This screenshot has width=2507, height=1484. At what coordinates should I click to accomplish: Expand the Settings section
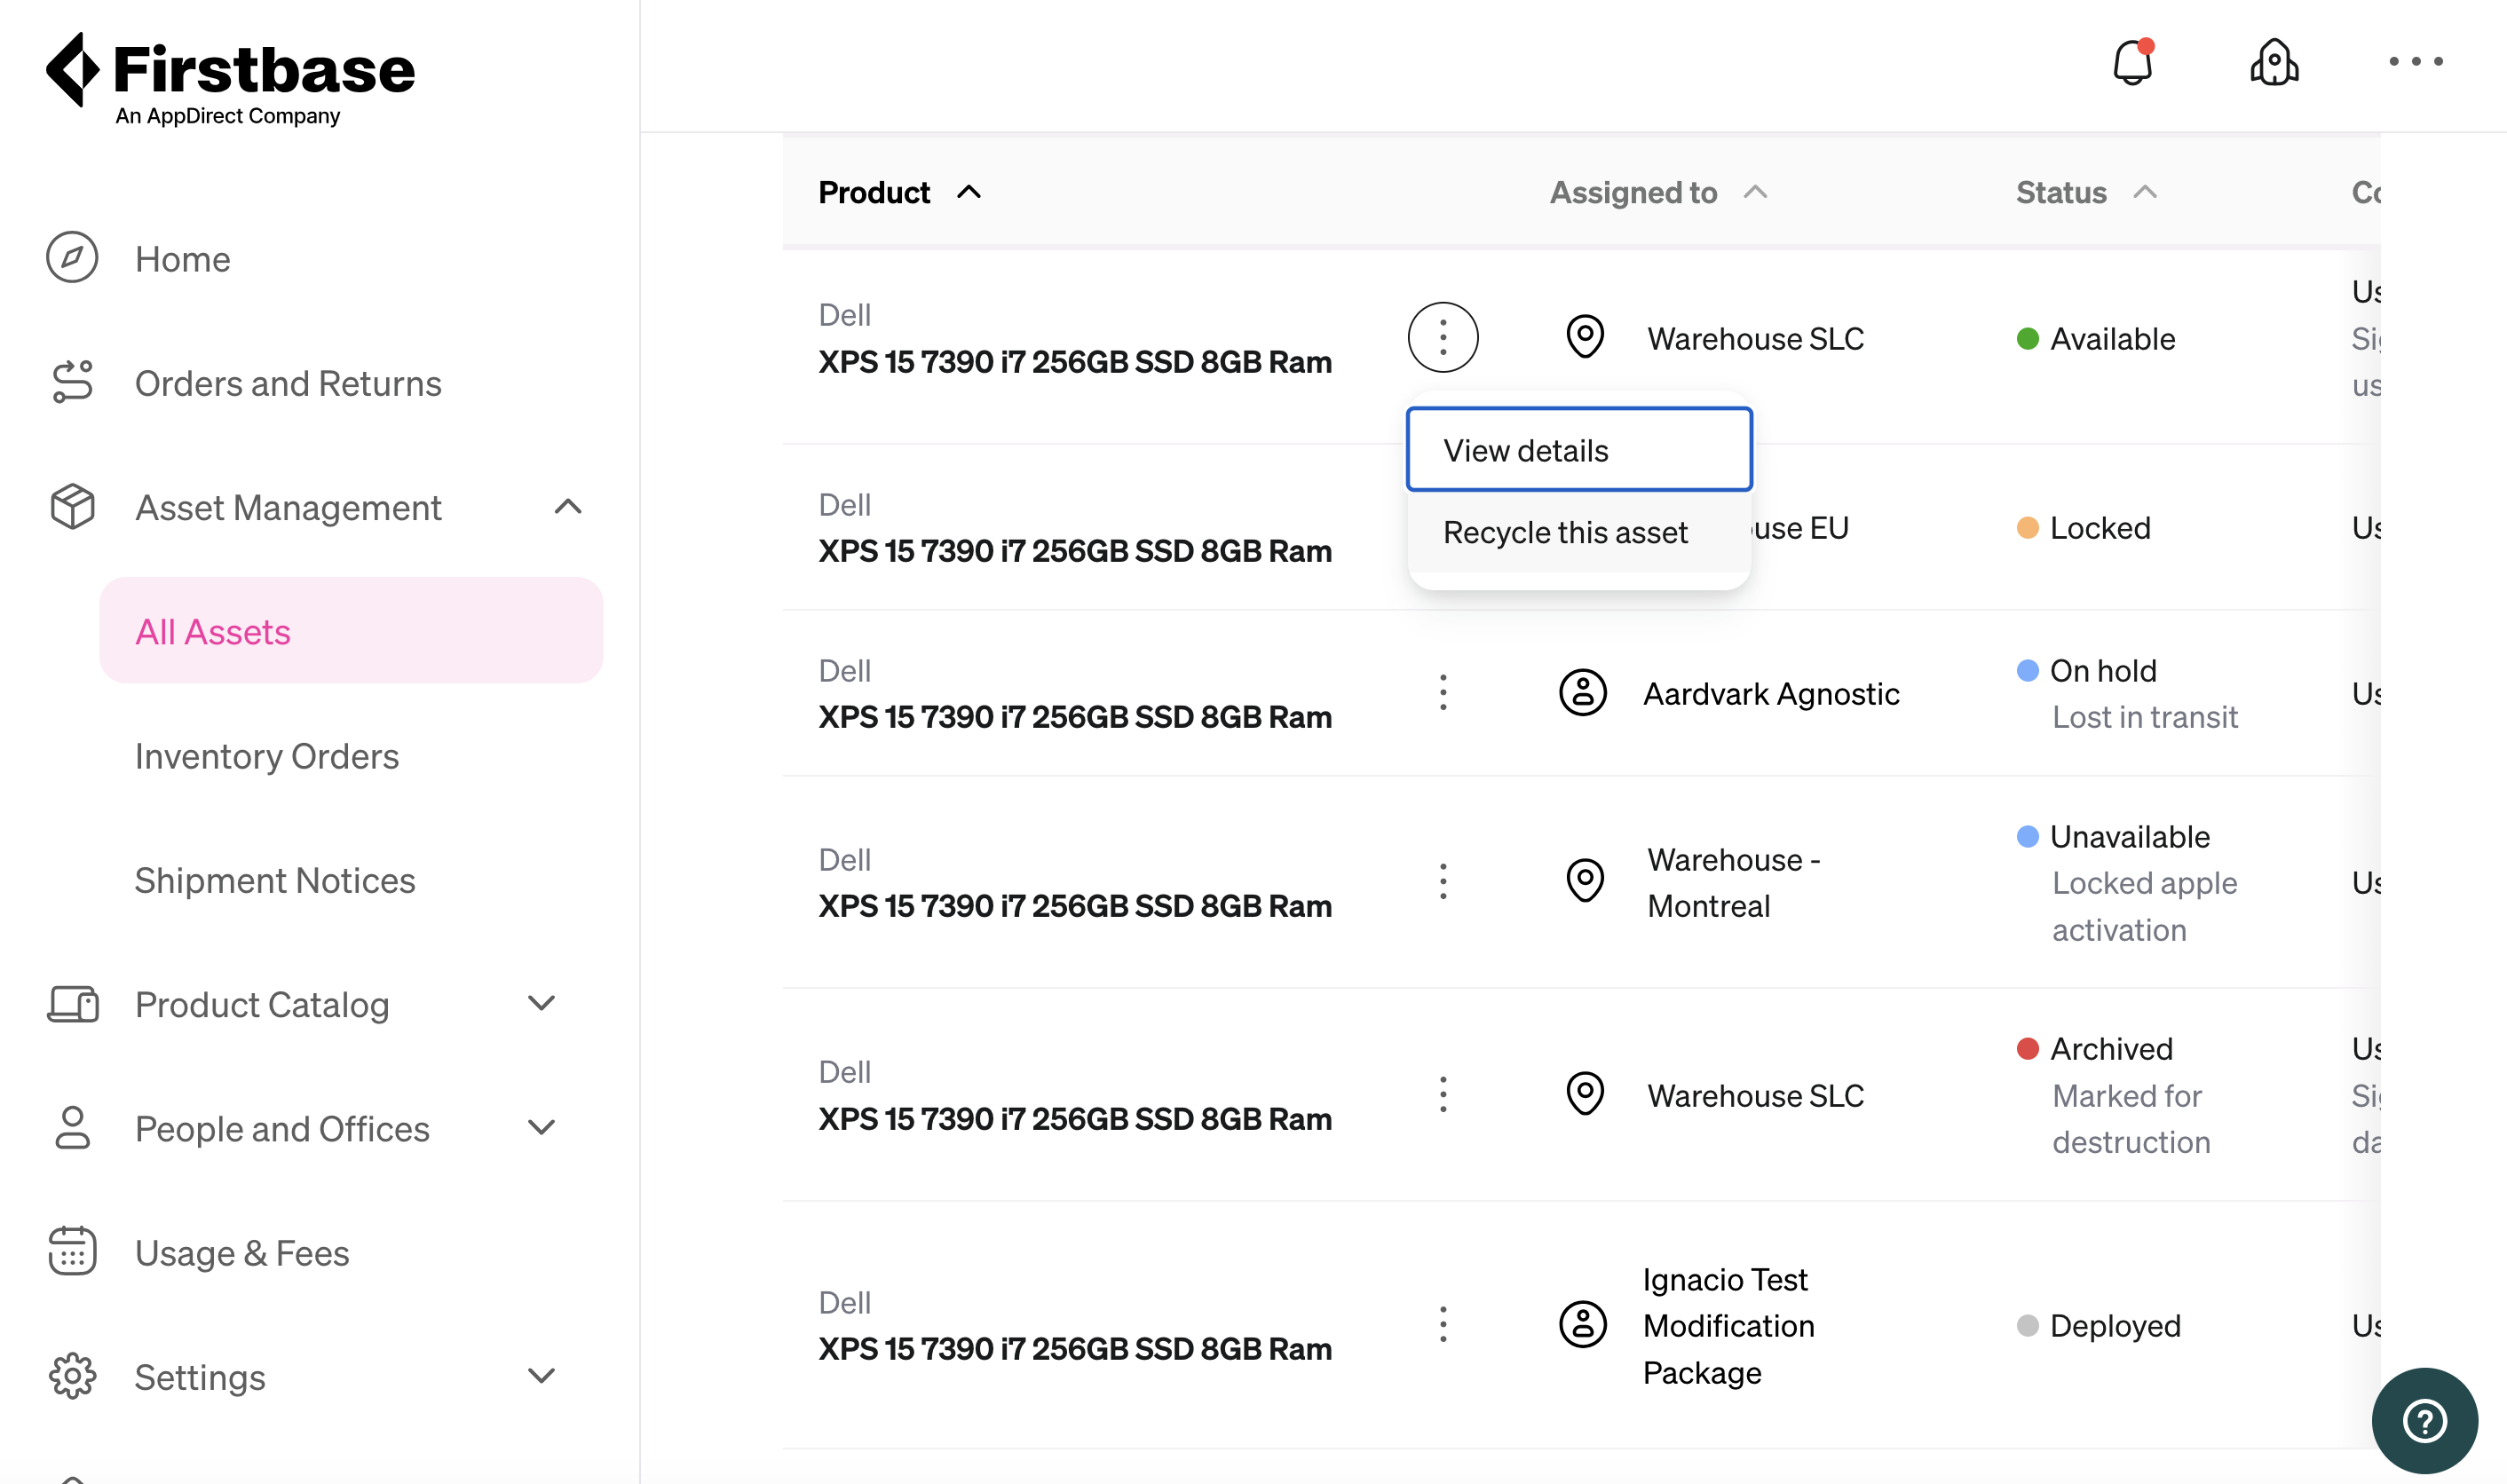click(x=541, y=1376)
